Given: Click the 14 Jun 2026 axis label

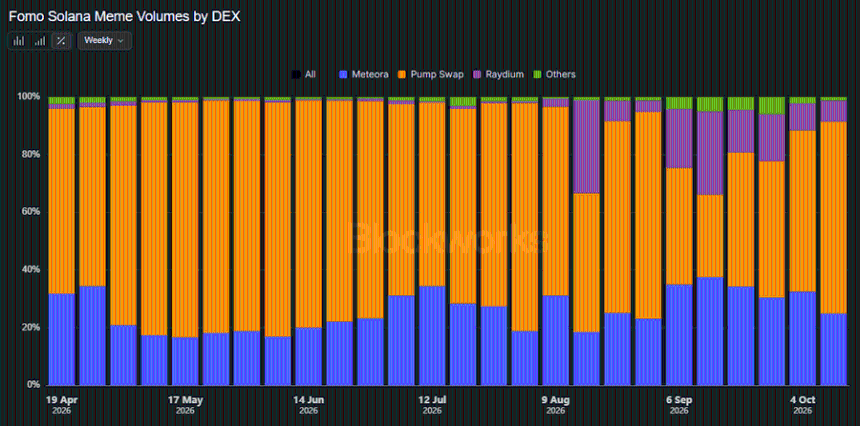Looking at the screenshot, I should 308,405.
